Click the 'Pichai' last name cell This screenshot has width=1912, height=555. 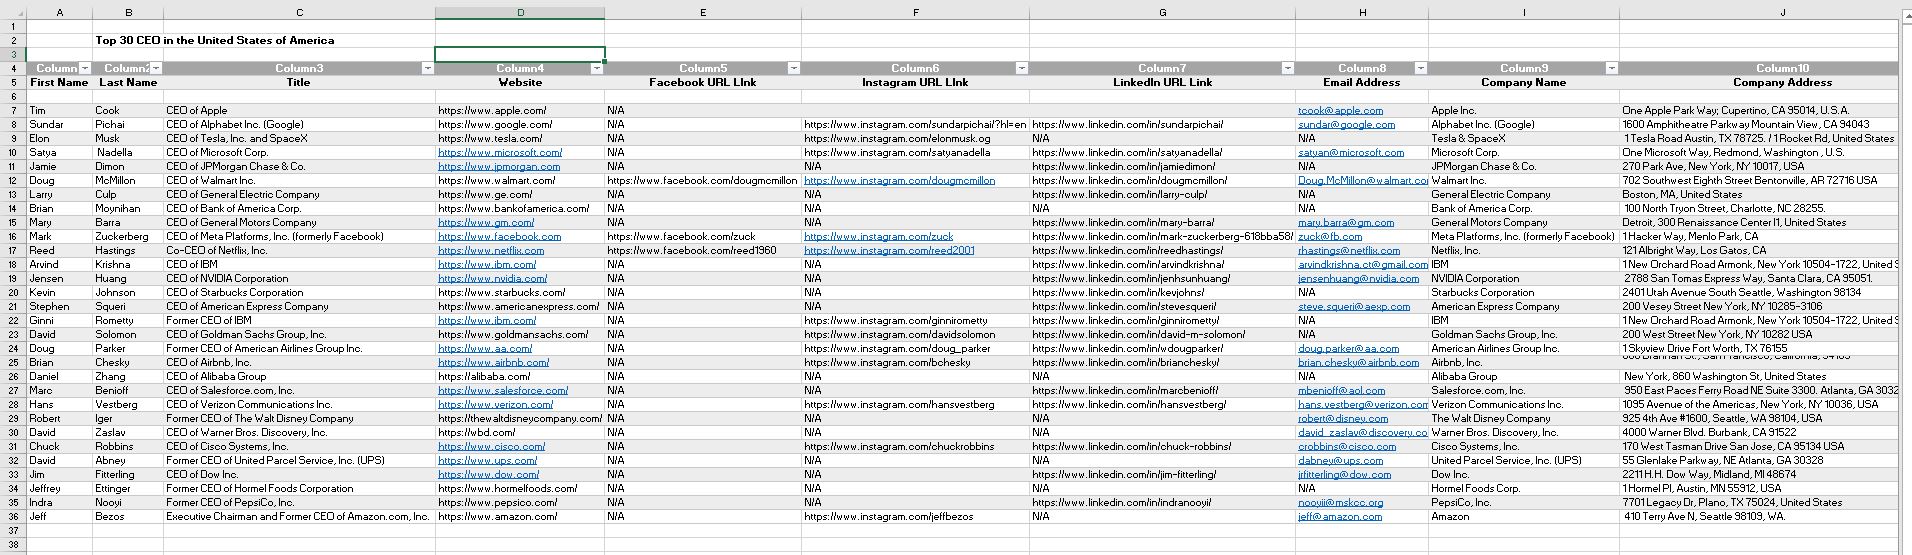pos(128,124)
